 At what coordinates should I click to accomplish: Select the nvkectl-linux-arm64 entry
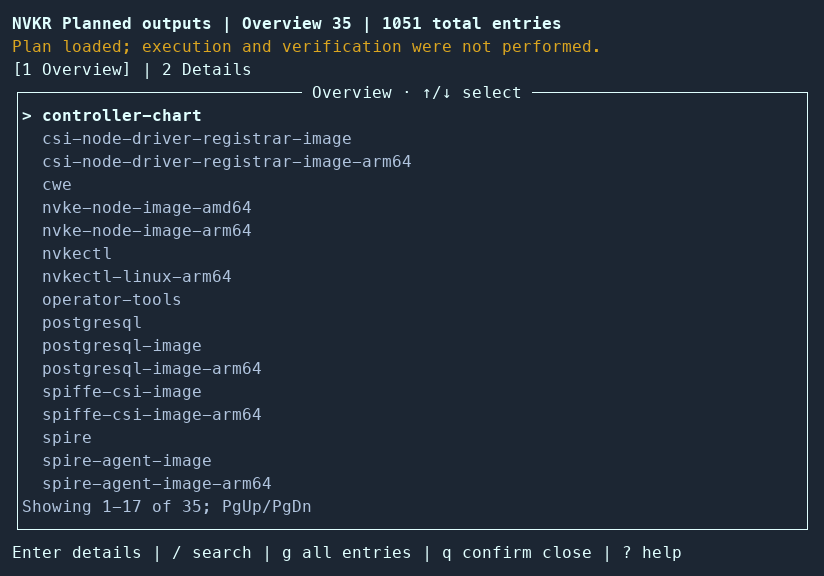click(412, 276)
